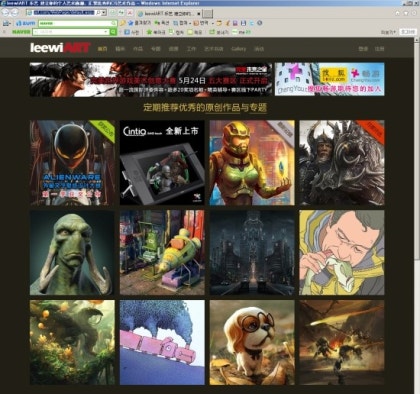Click the green NAVER search button
Viewport: 420px width, 394px height.
113,32
